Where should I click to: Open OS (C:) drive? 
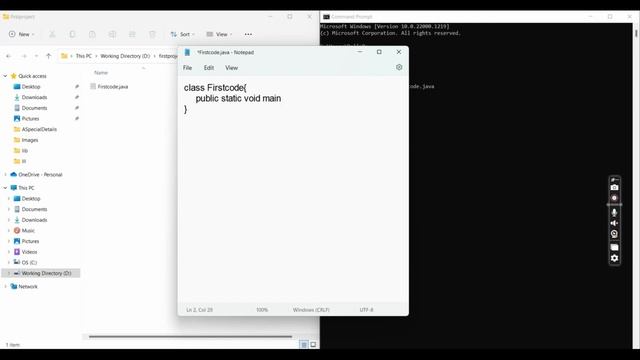(29, 262)
